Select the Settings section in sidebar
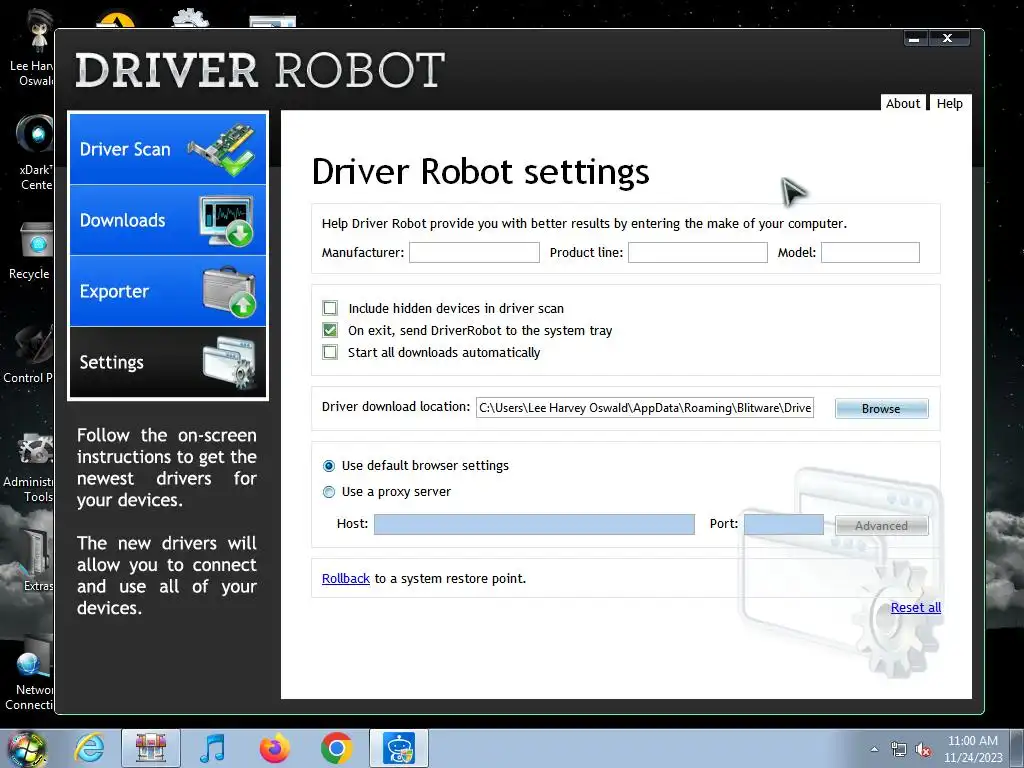Image resolution: width=1024 pixels, height=768 pixels. pyautogui.click(x=168, y=362)
